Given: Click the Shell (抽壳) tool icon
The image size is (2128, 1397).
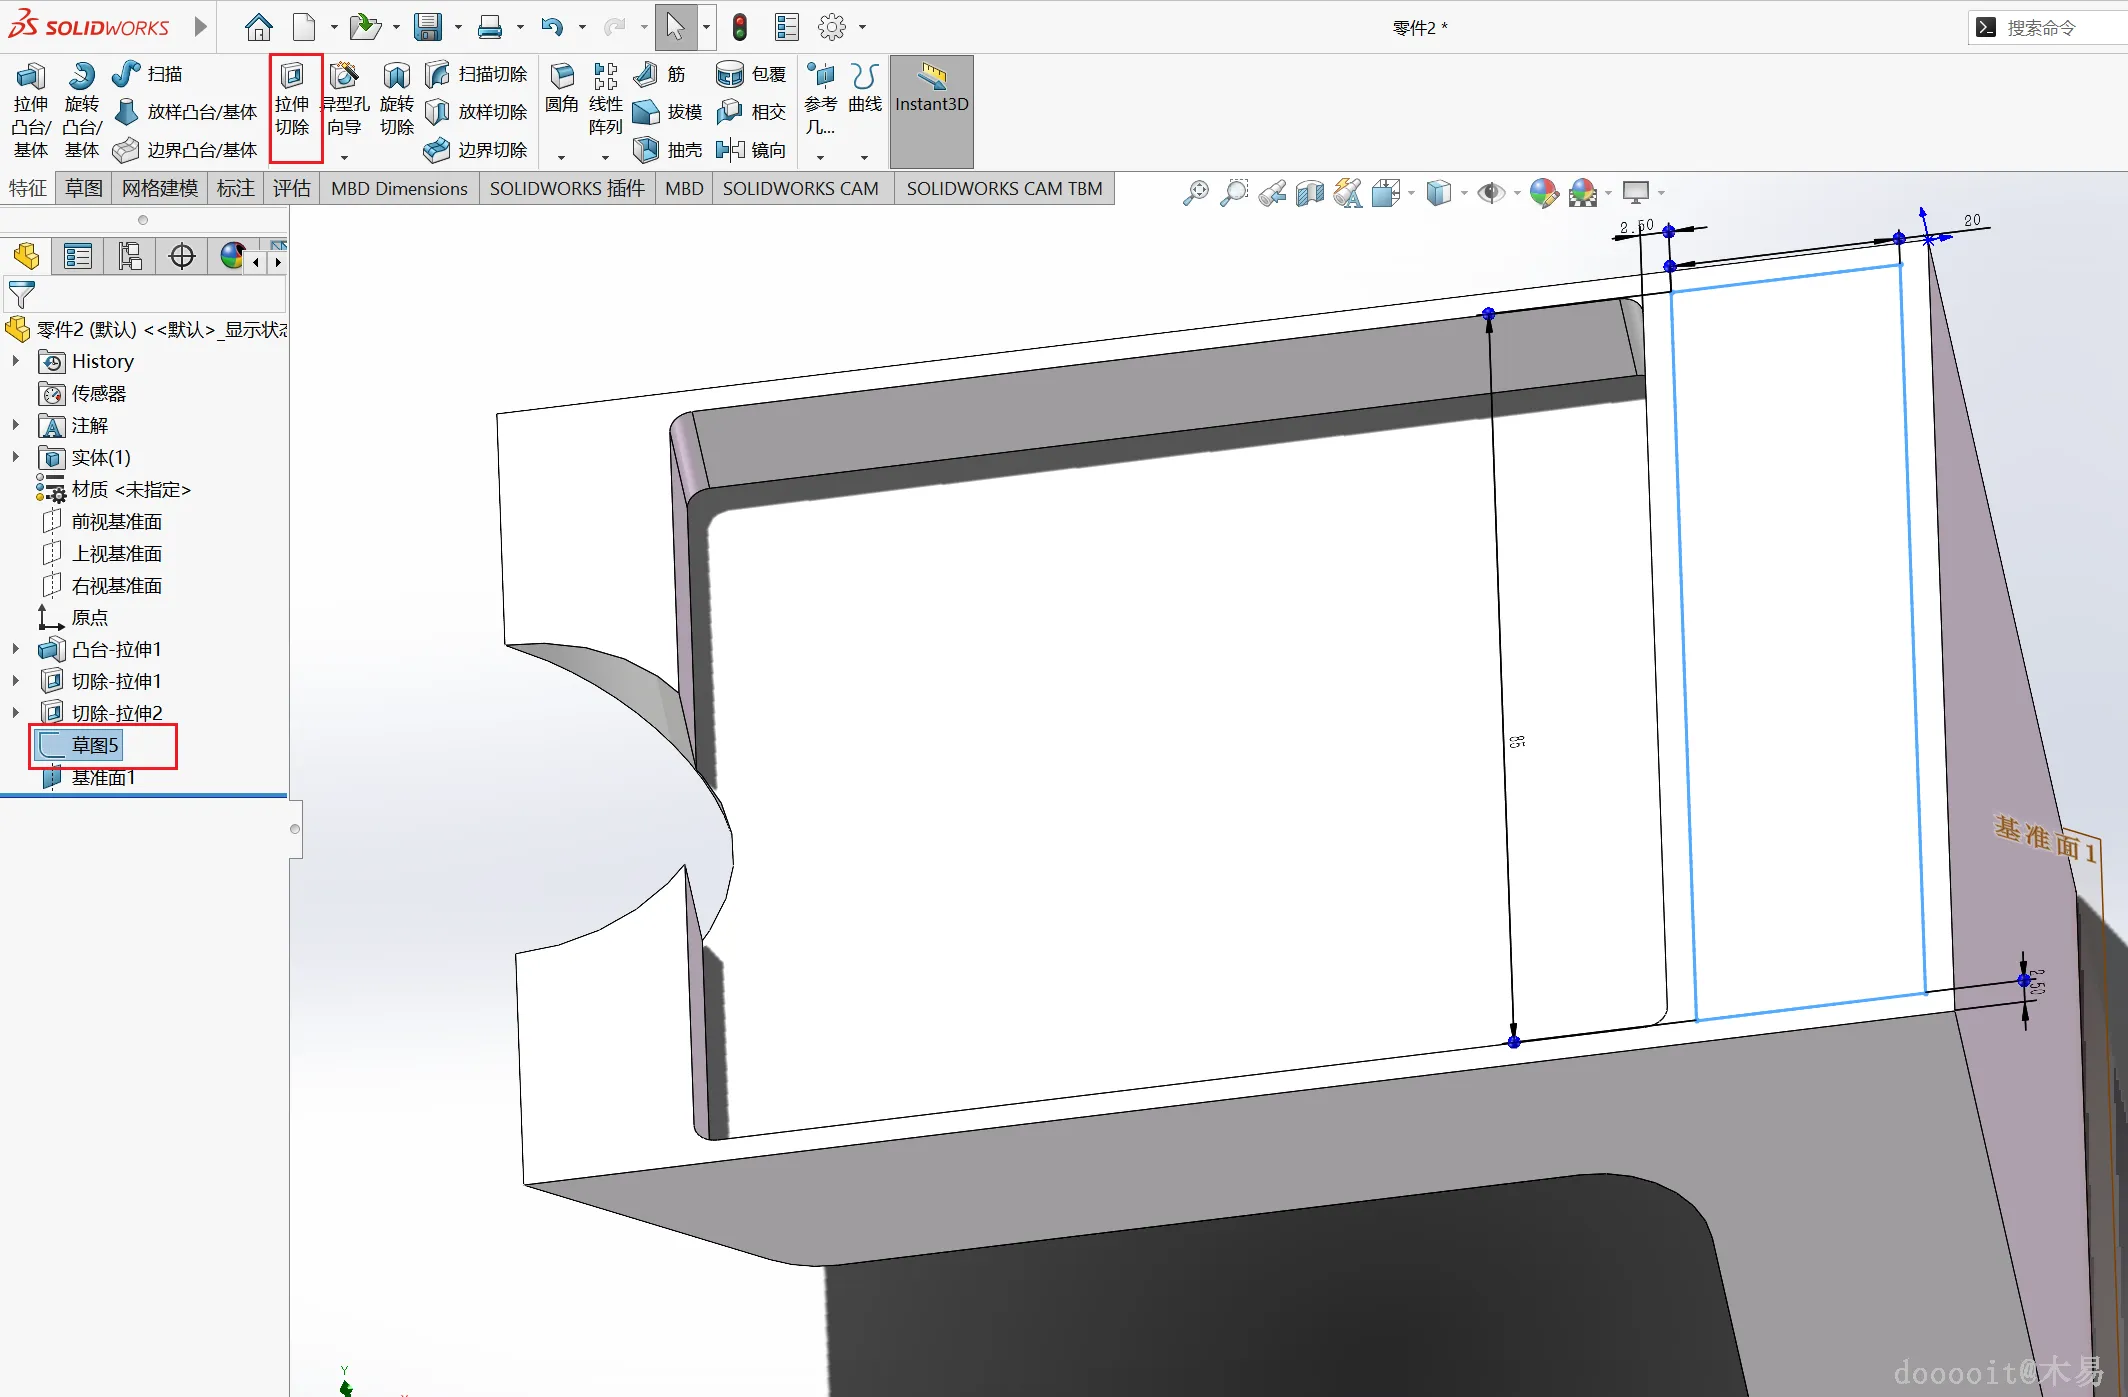Looking at the screenshot, I should tap(647, 150).
